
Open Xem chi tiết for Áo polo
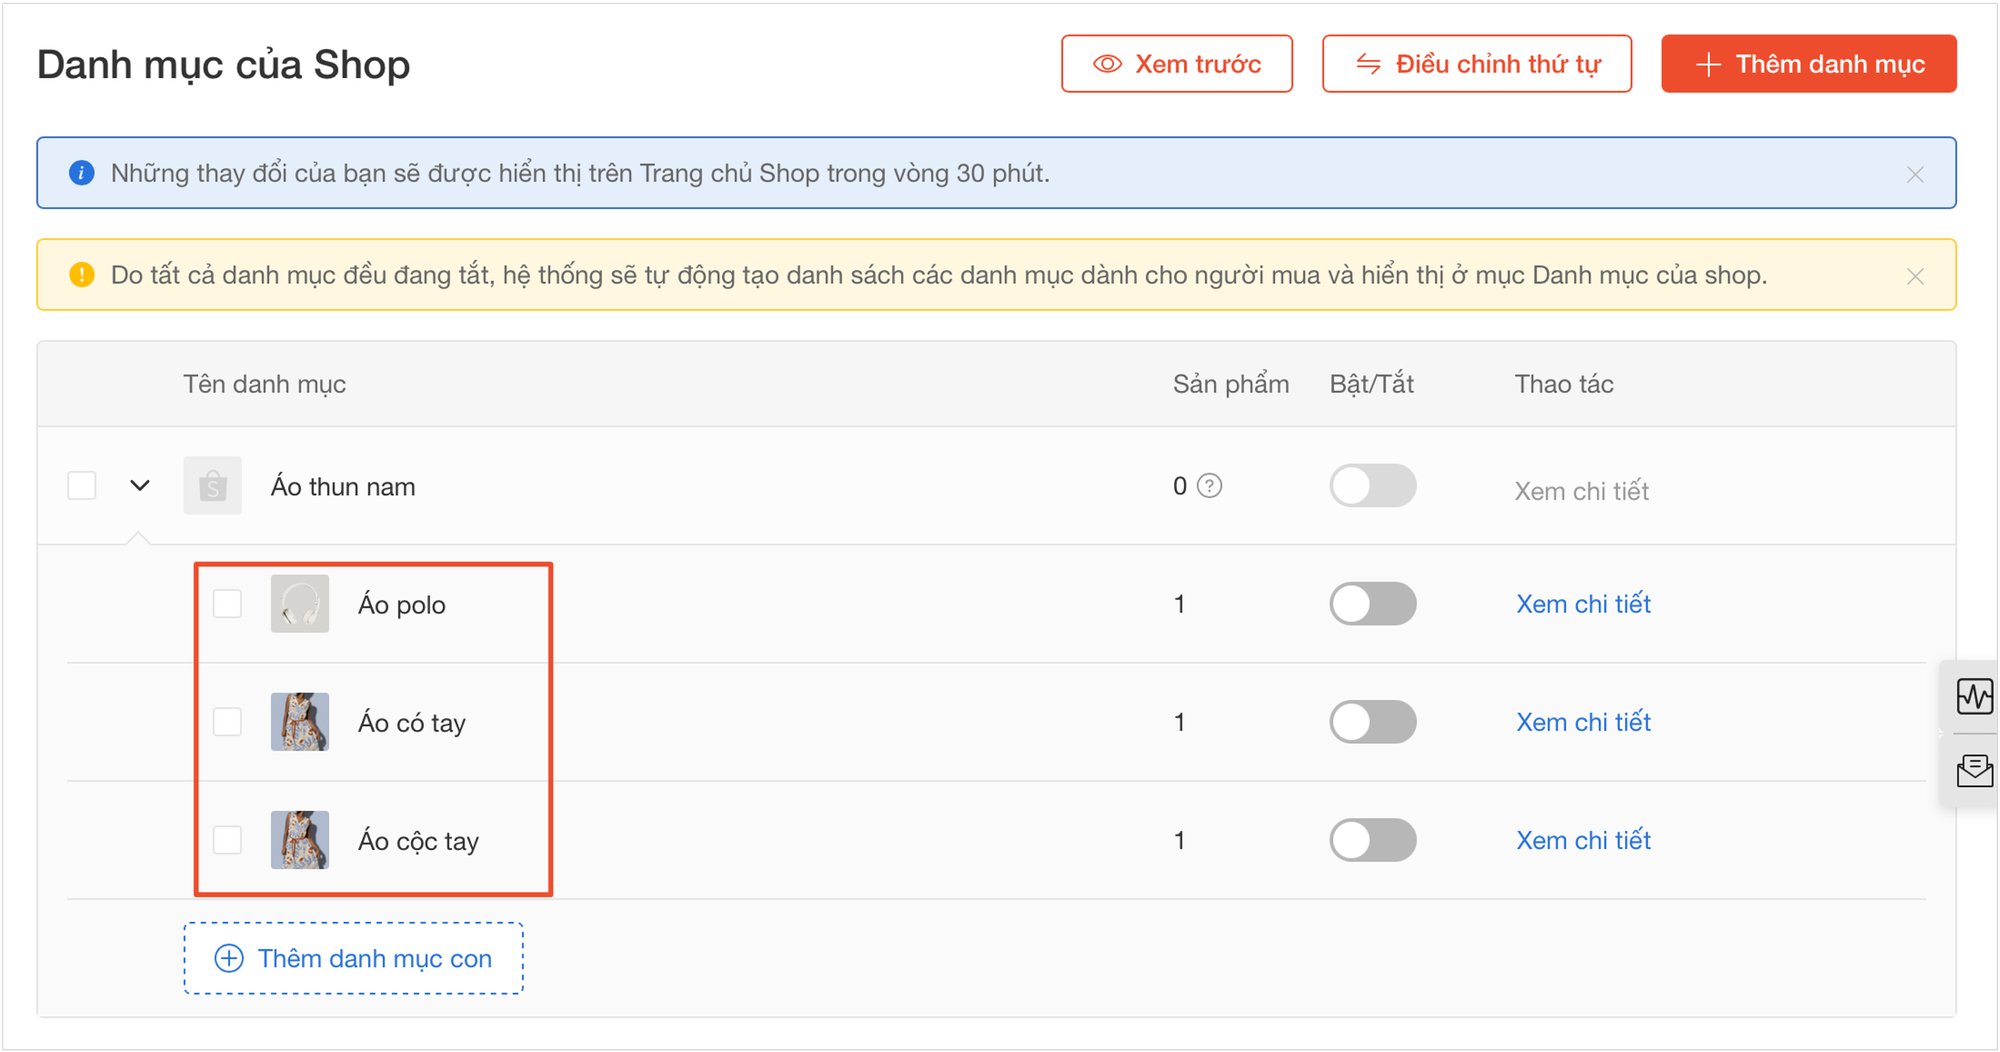click(x=1582, y=604)
